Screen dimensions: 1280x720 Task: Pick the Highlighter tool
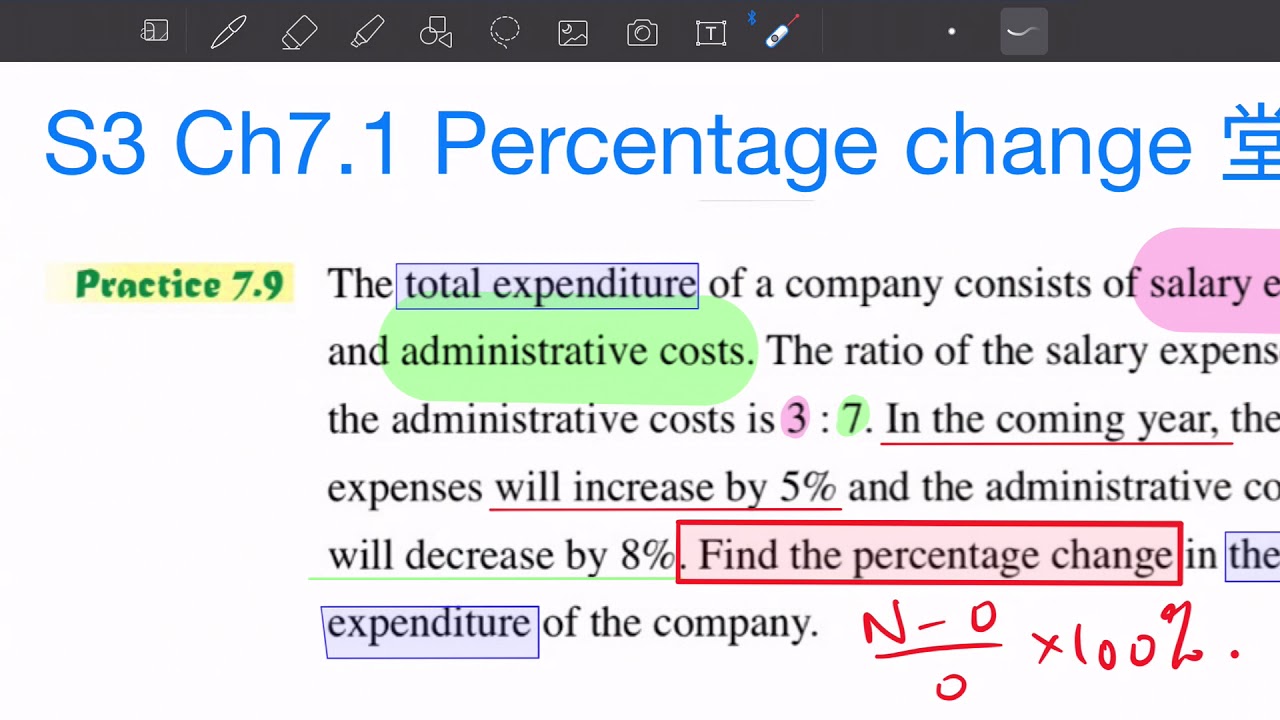click(367, 31)
